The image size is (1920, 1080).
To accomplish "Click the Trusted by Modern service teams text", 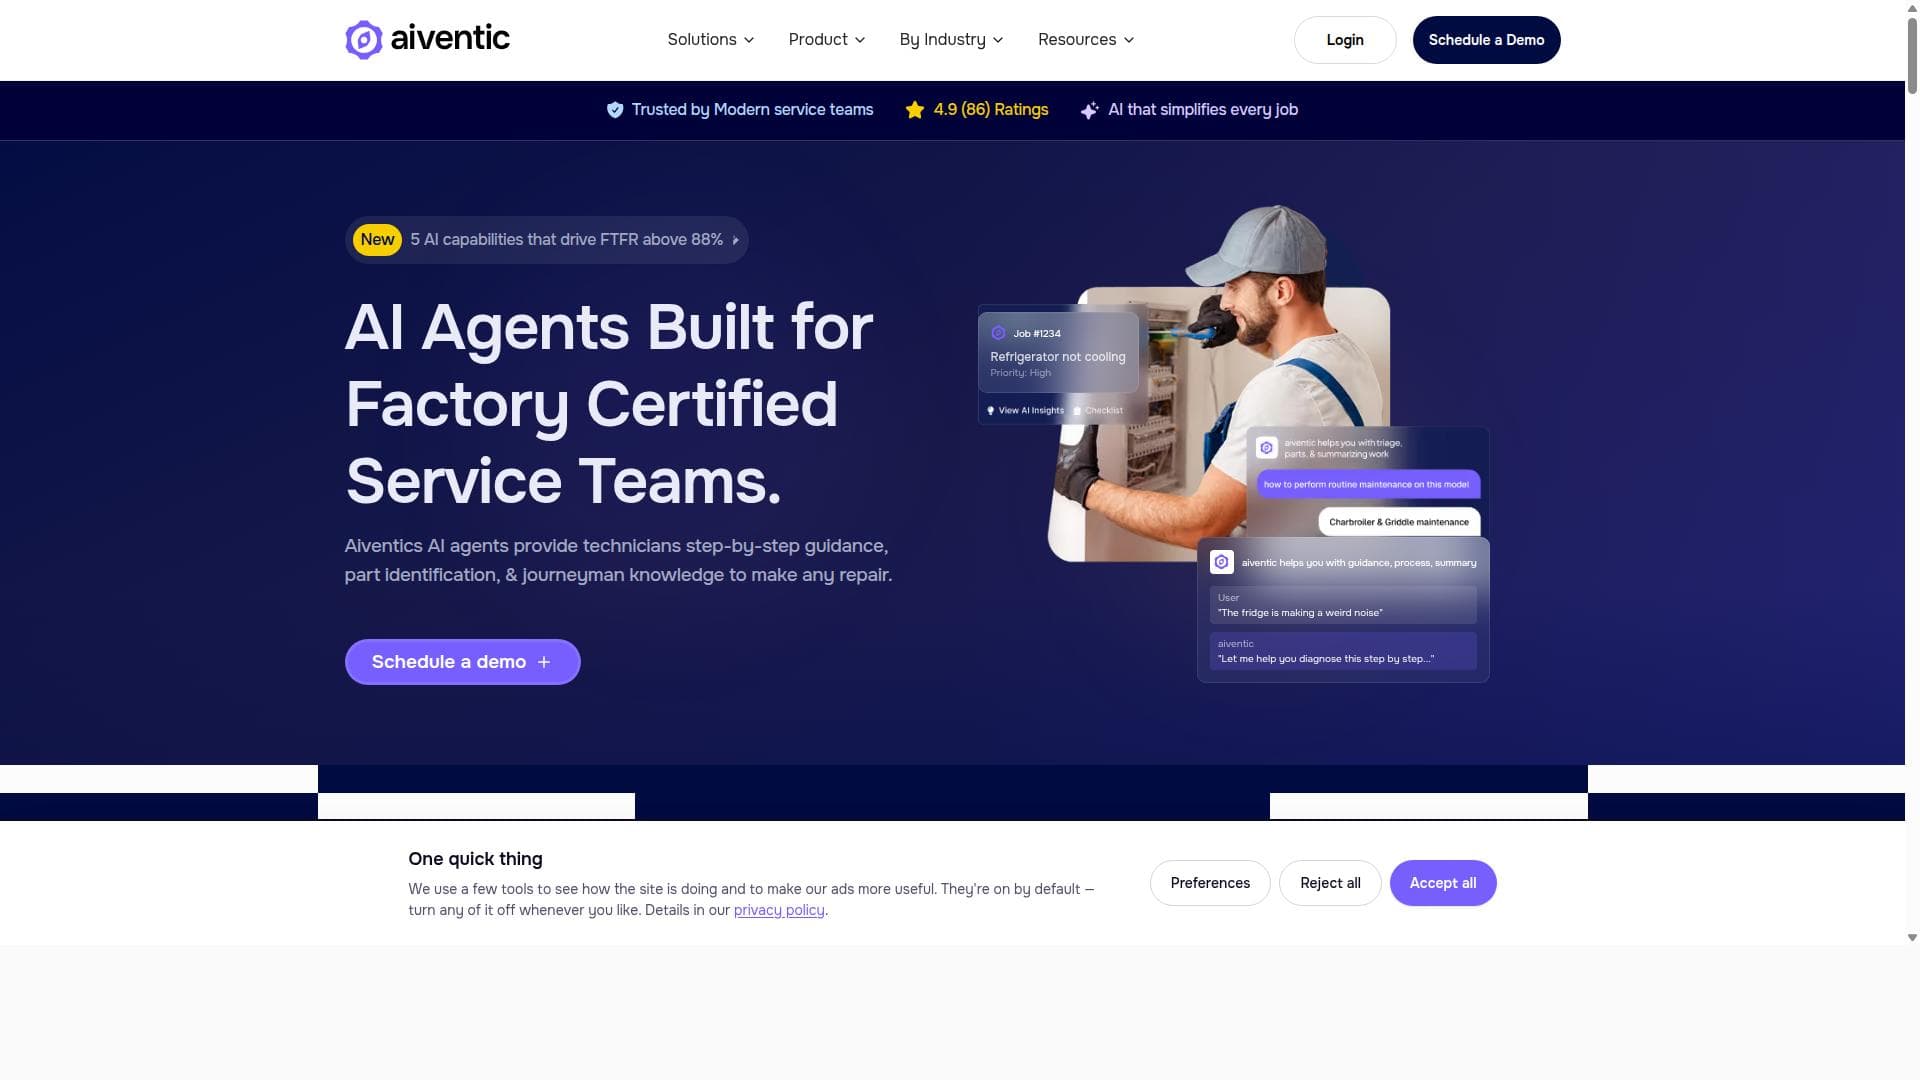I will (x=752, y=110).
